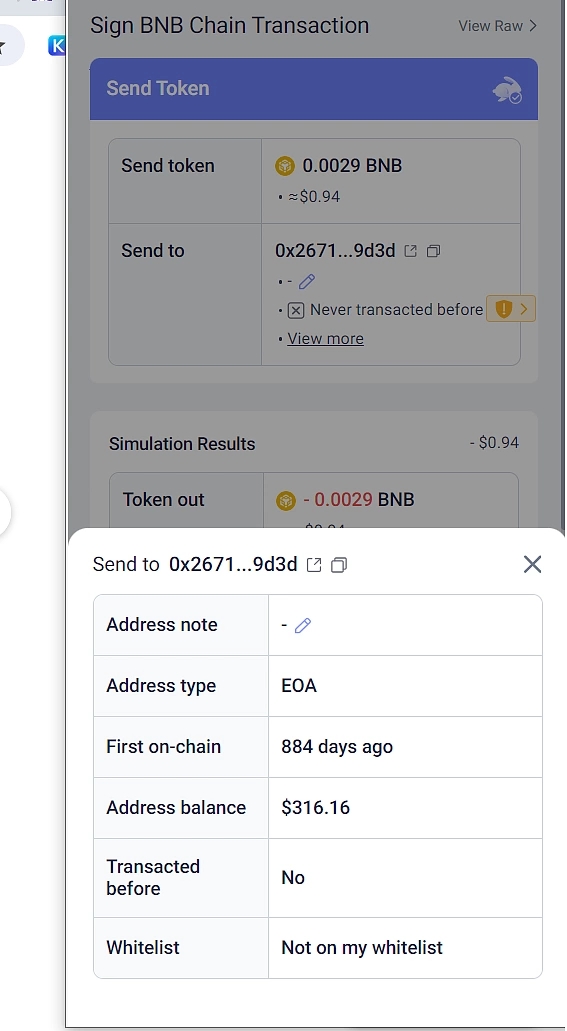Screen dimensions: 567x1031
Task: Edit the Address note pencil in details table
Action: pyautogui.click(x=303, y=625)
